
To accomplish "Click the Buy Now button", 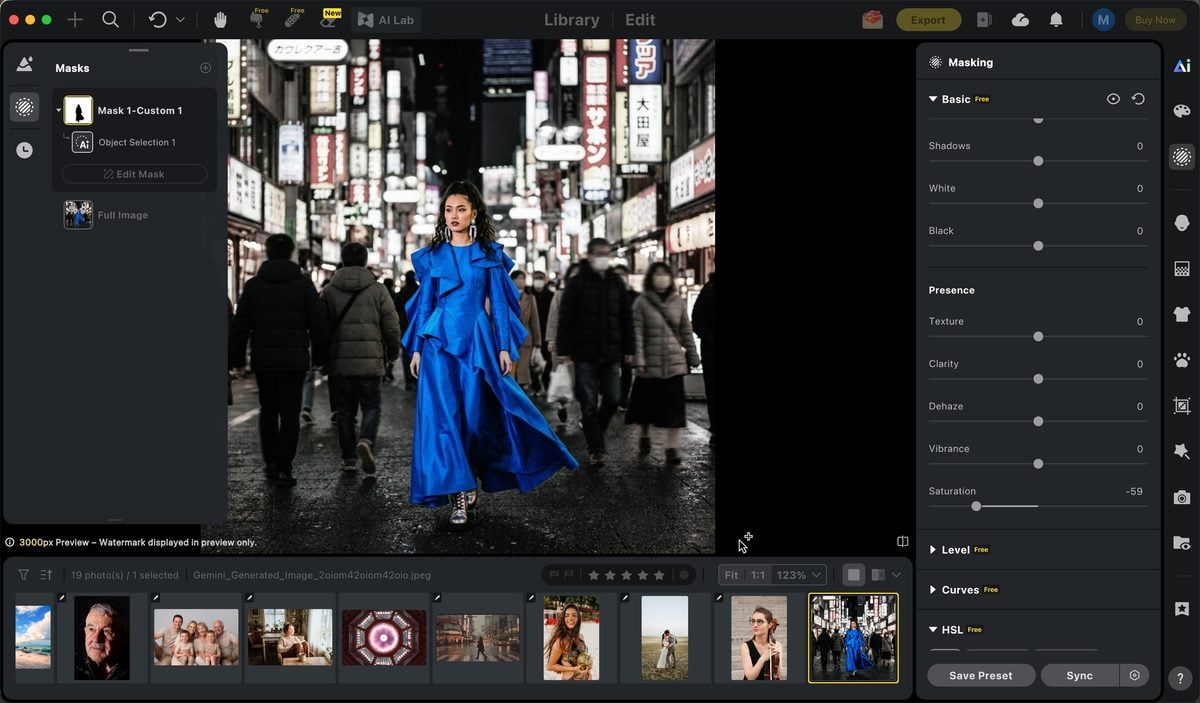I will coord(1155,20).
